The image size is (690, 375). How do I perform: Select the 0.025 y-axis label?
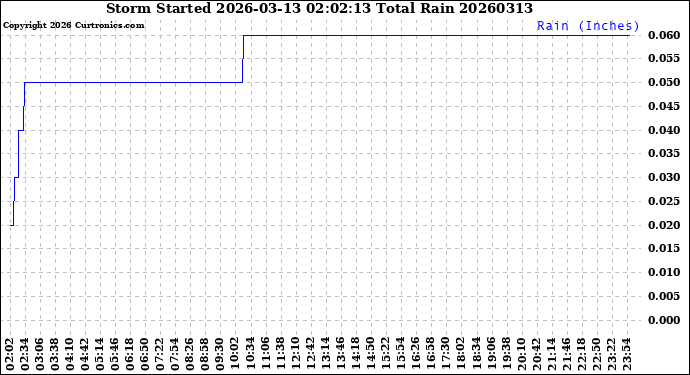pyautogui.click(x=664, y=201)
